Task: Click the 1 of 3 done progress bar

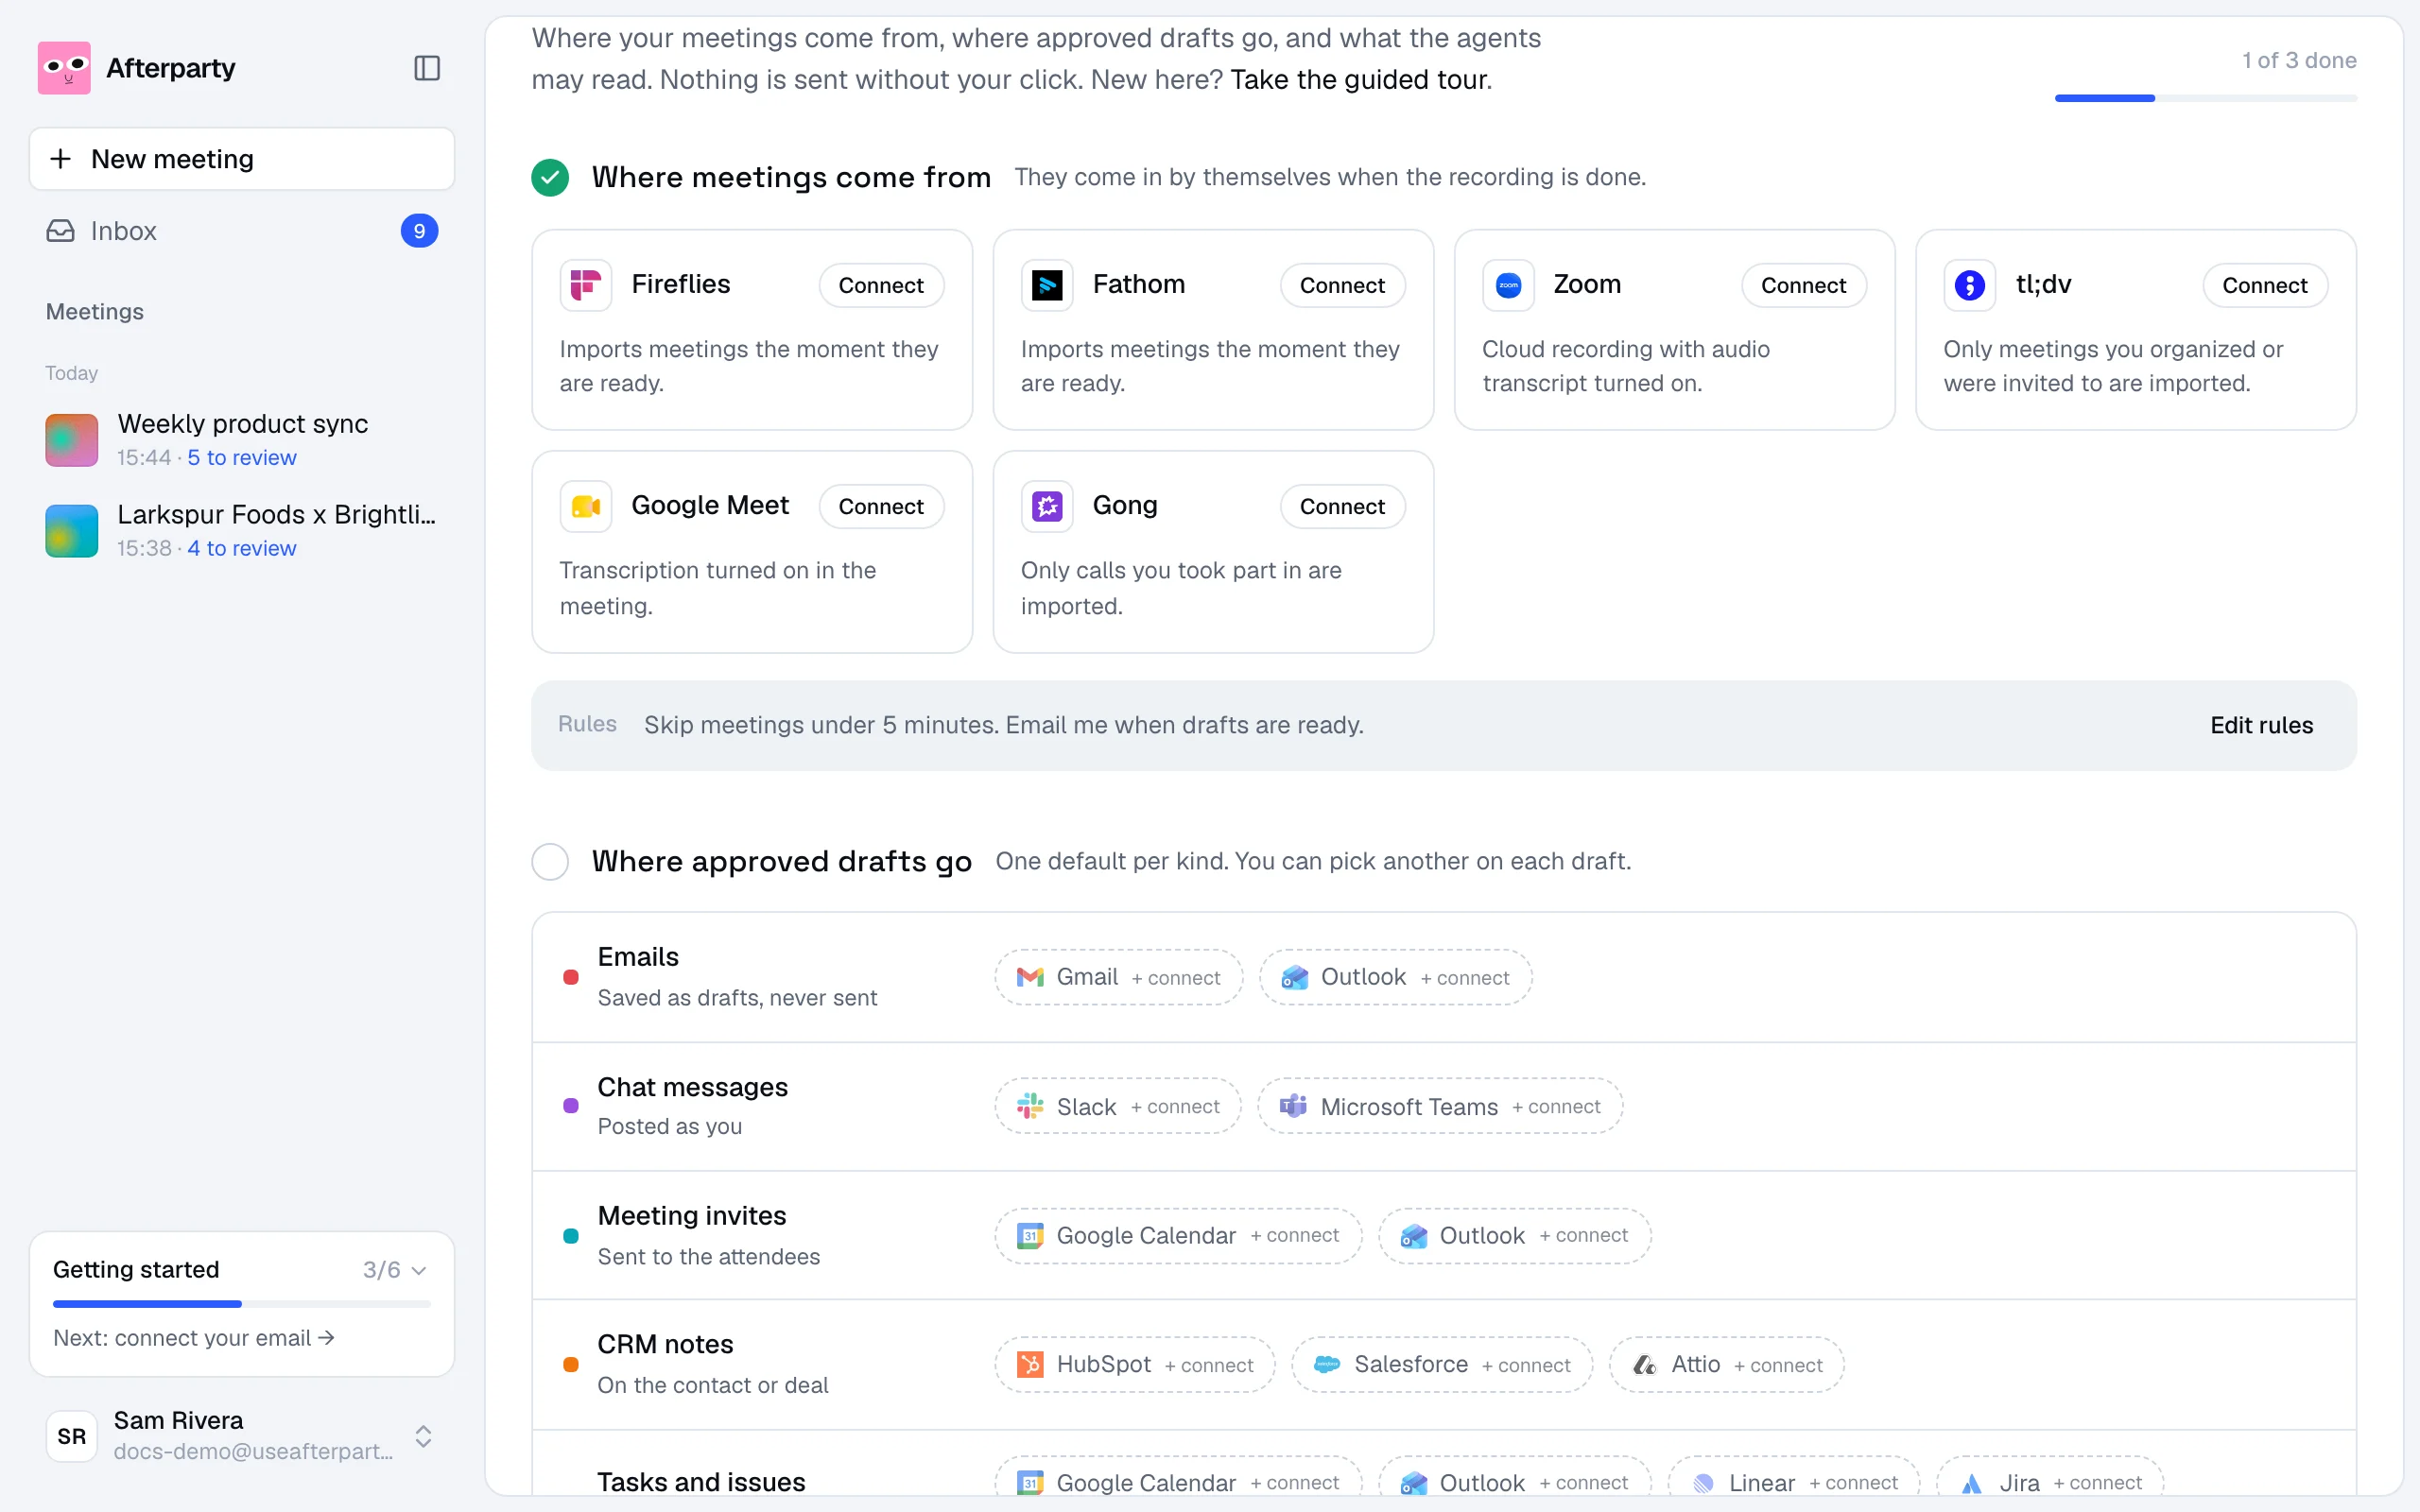Action: click(2205, 98)
